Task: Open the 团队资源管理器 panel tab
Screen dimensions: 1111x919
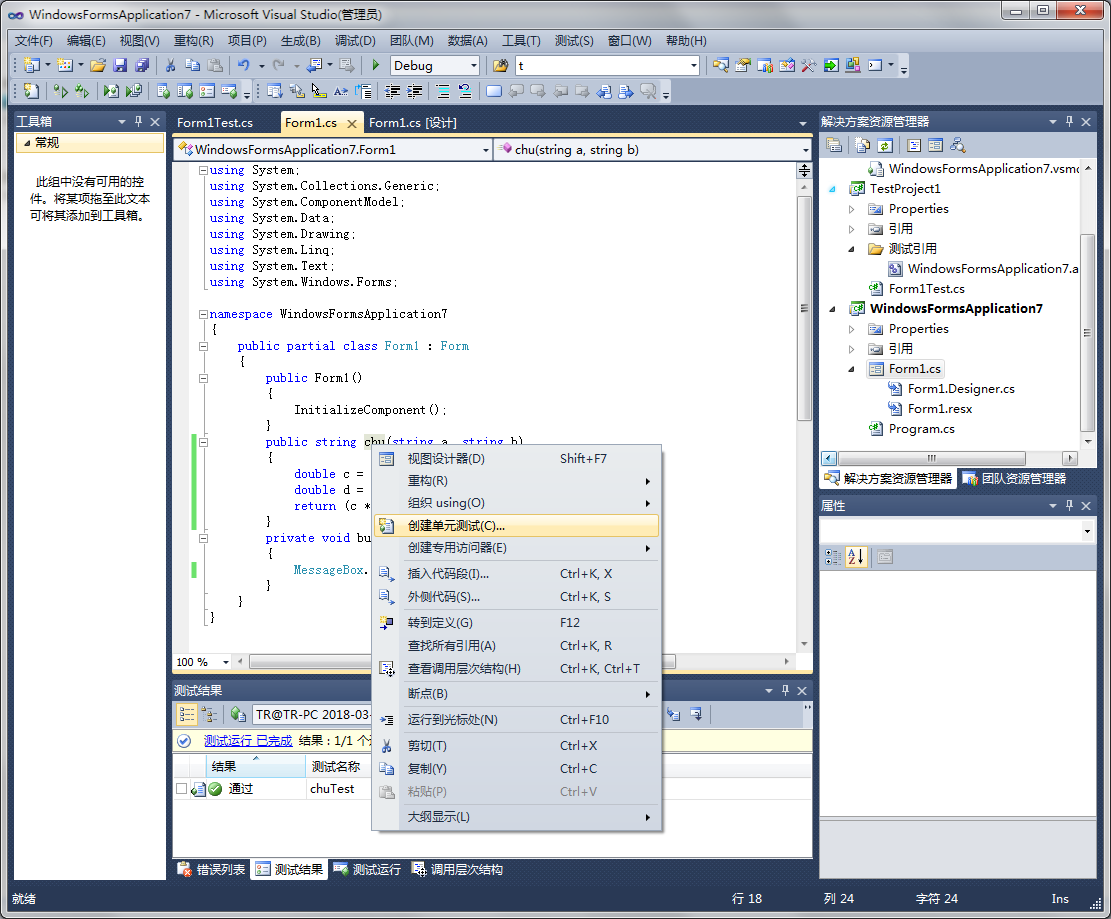Action: (x=1014, y=479)
